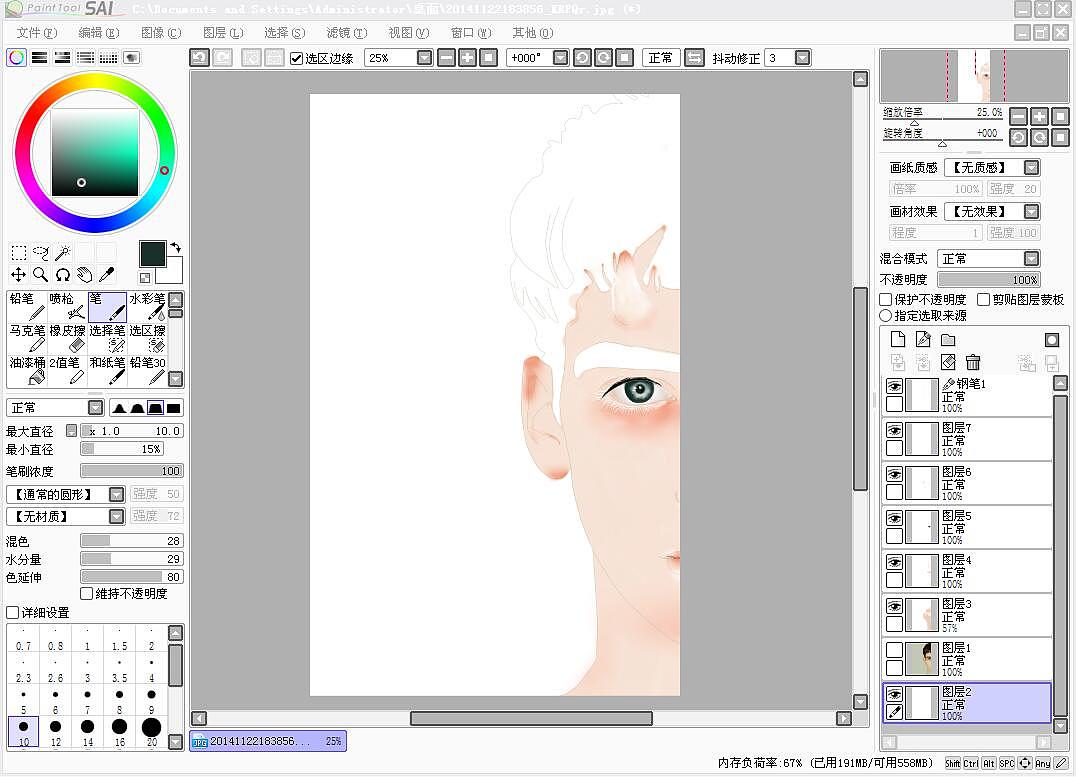The width and height of the screenshot is (1076, 777).
Task: Select the move layer tool
Action: 19,275
